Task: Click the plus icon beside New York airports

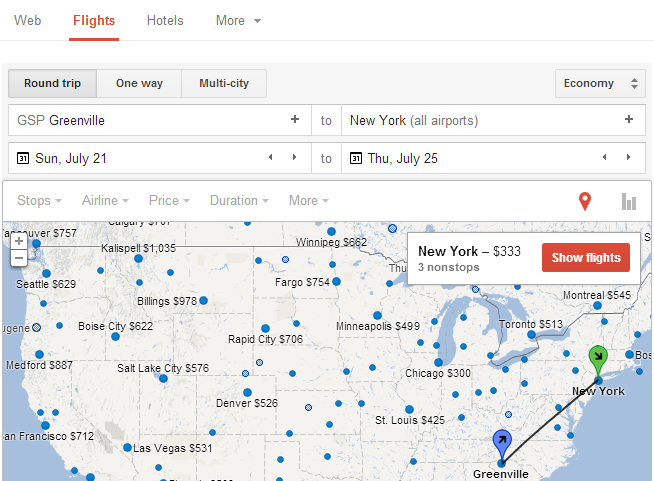Action: coord(629,120)
